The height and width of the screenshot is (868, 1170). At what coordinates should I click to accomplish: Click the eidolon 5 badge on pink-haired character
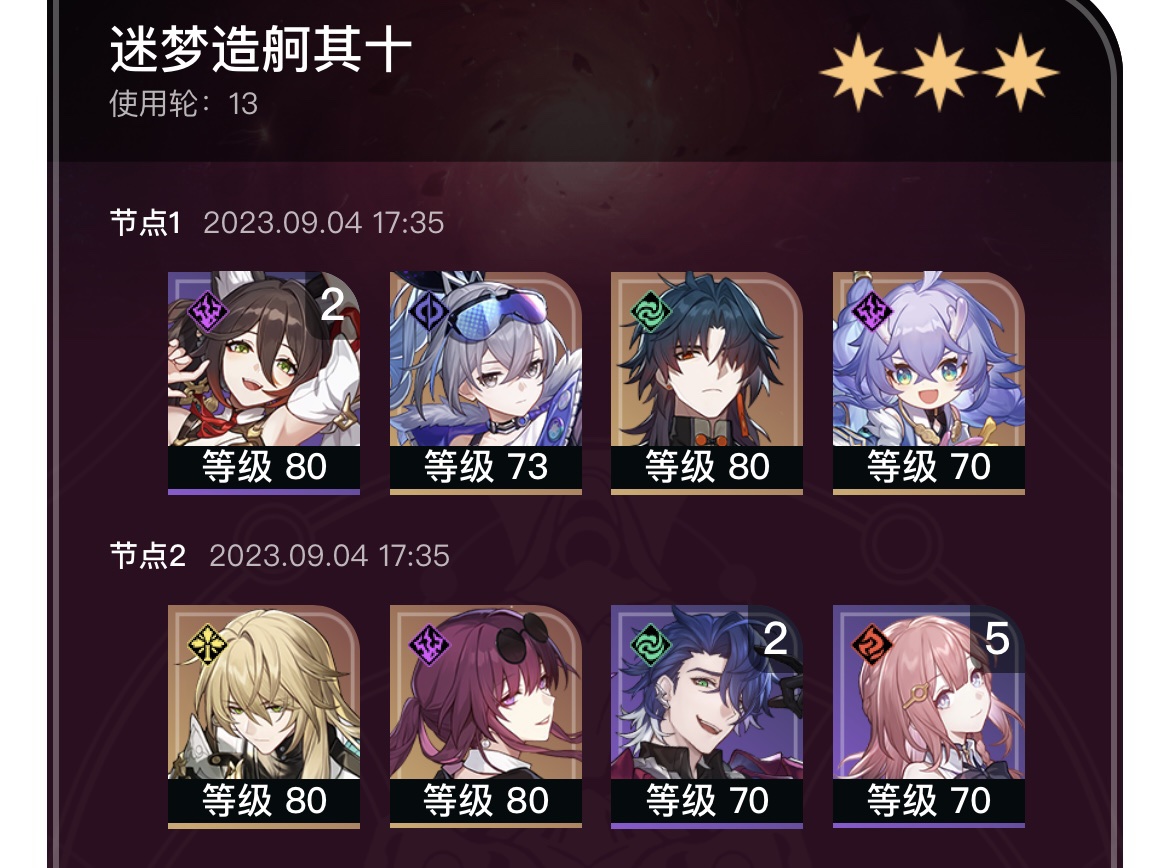(x=997, y=639)
